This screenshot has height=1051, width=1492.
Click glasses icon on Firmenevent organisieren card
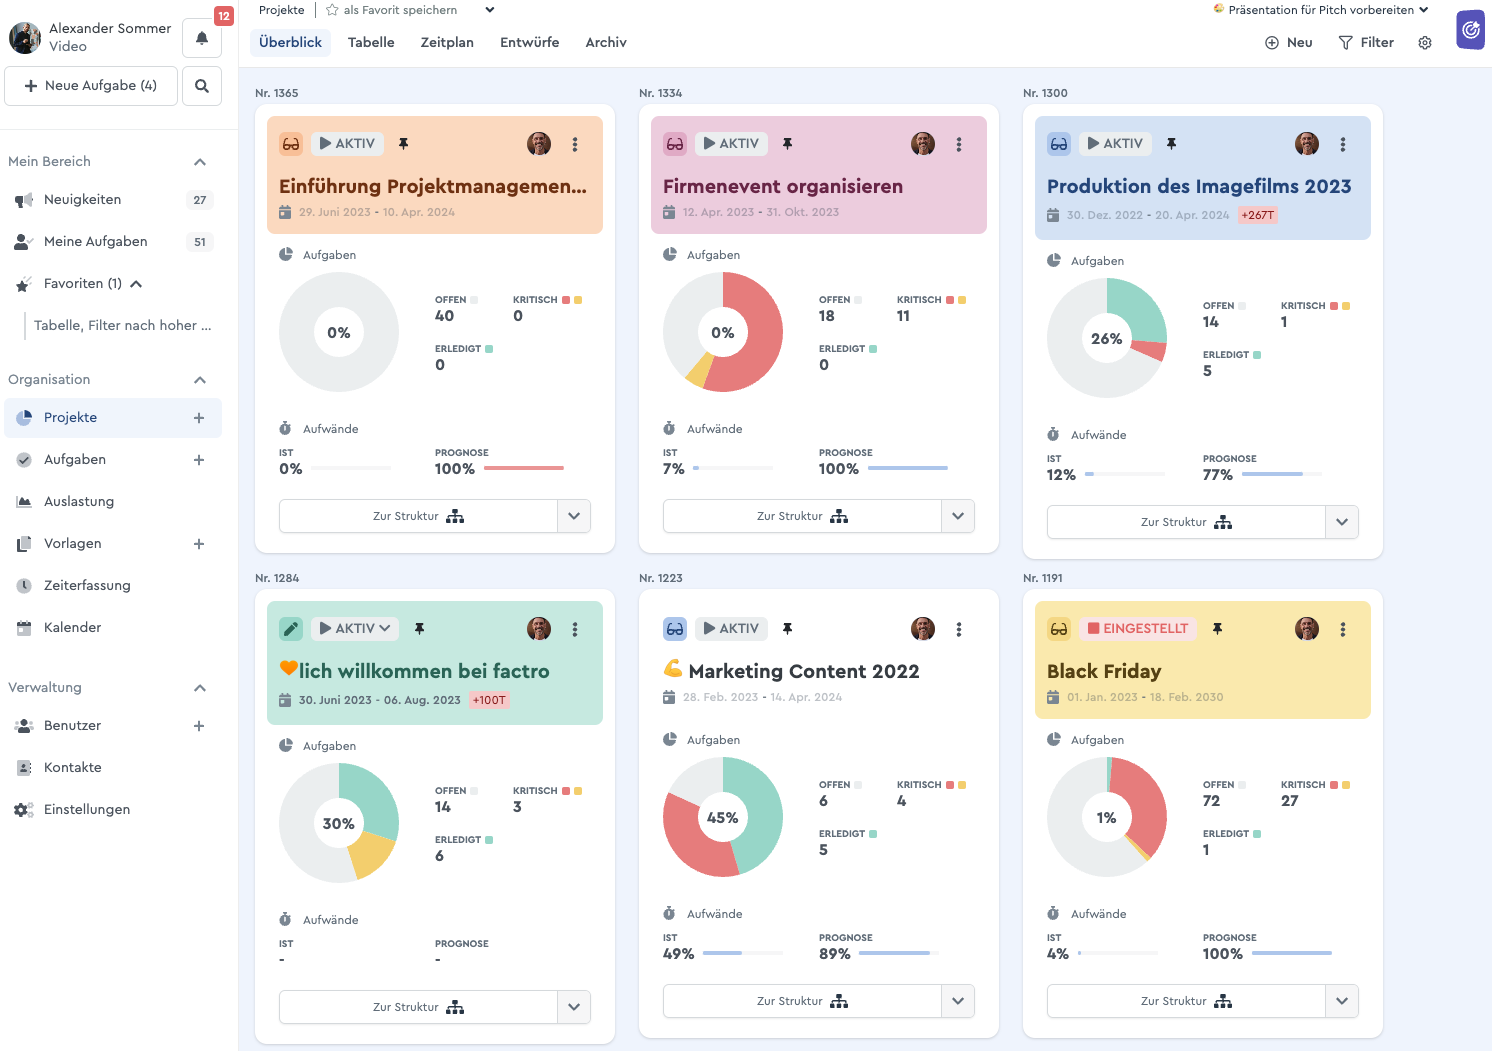(675, 144)
